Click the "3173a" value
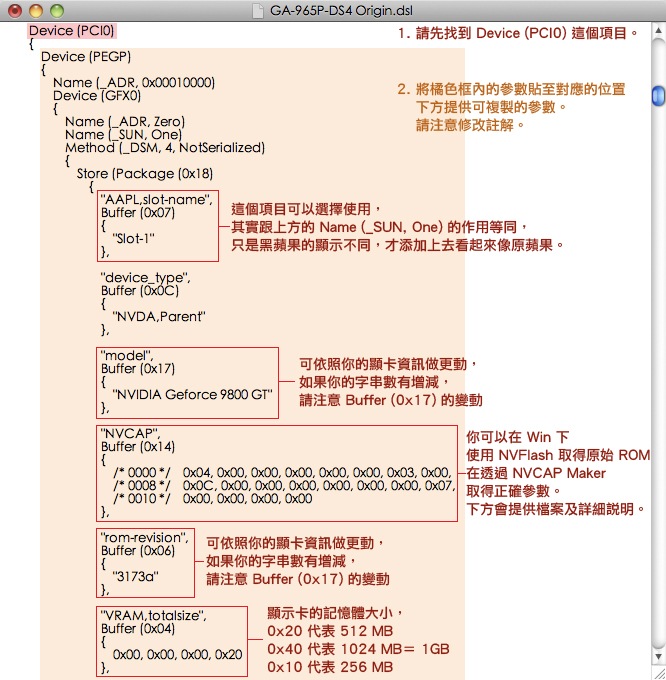 point(135,577)
